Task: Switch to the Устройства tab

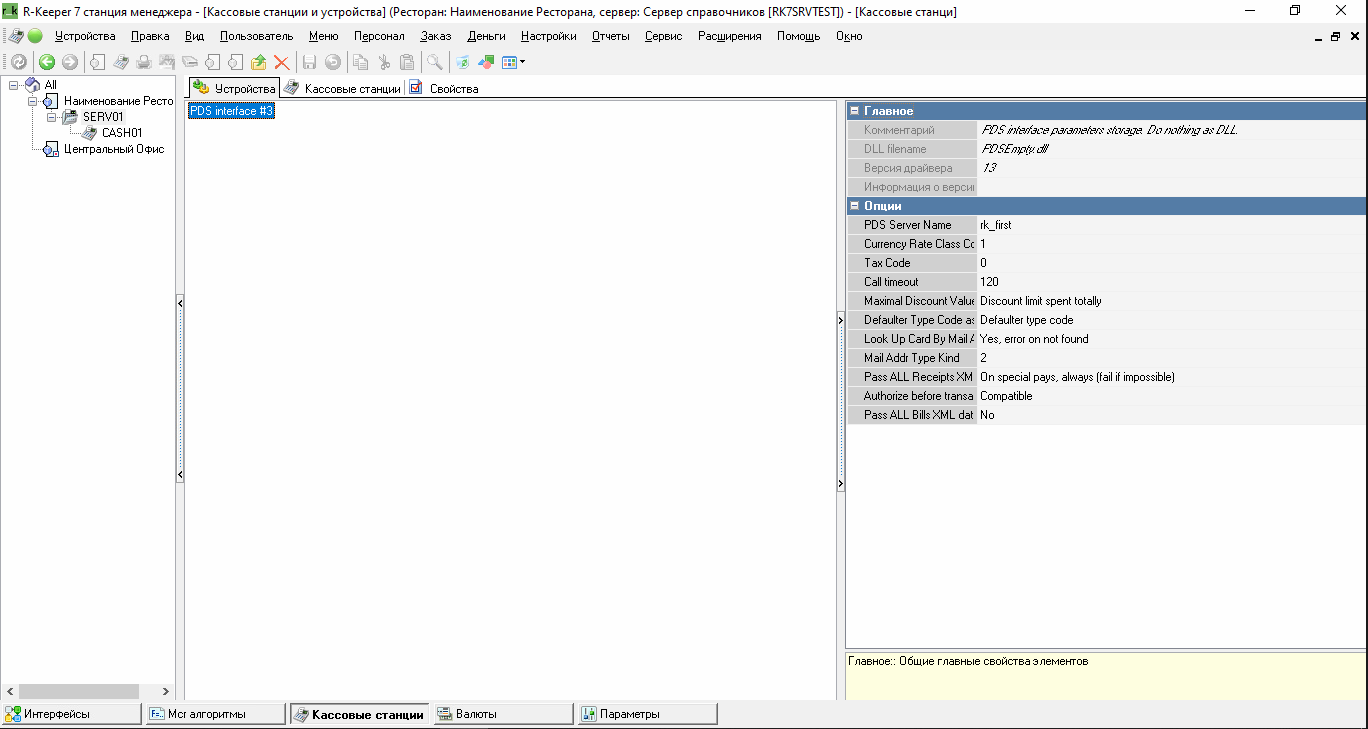Action: pos(235,88)
